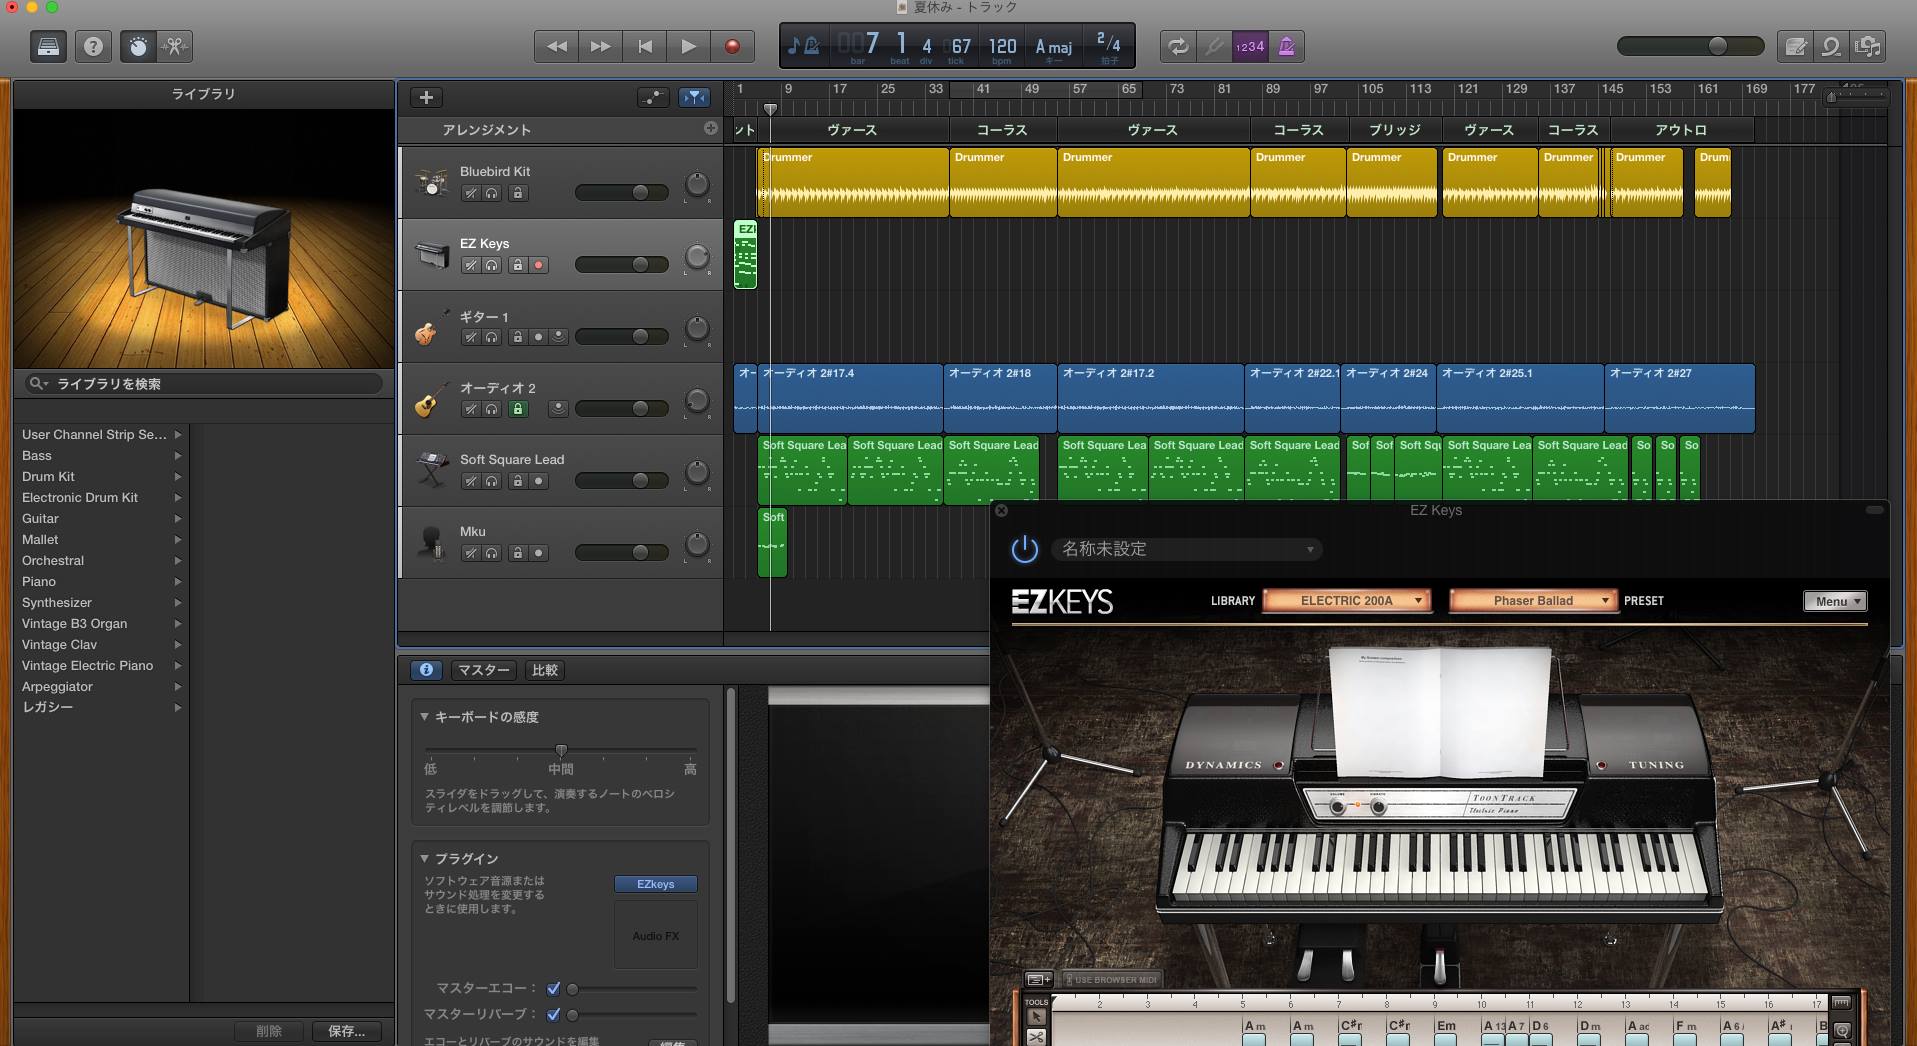
Task: Click the red Record button
Action: 732,46
